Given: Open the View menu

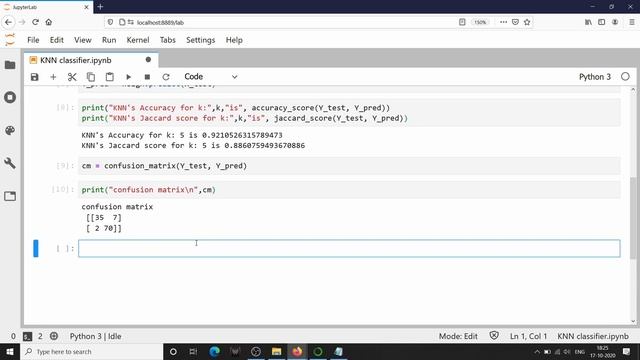Looking at the screenshot, I should click(x=82, y=40).
